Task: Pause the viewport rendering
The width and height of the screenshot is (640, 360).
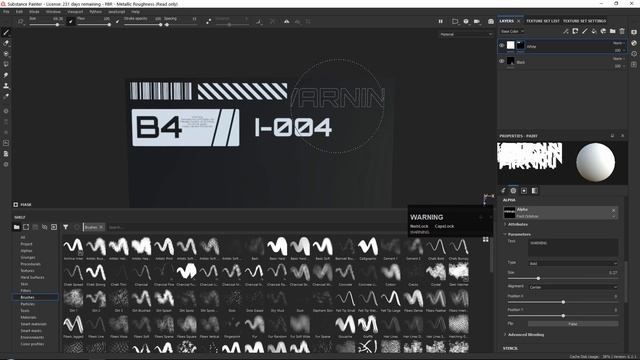Action: (440, 21)
